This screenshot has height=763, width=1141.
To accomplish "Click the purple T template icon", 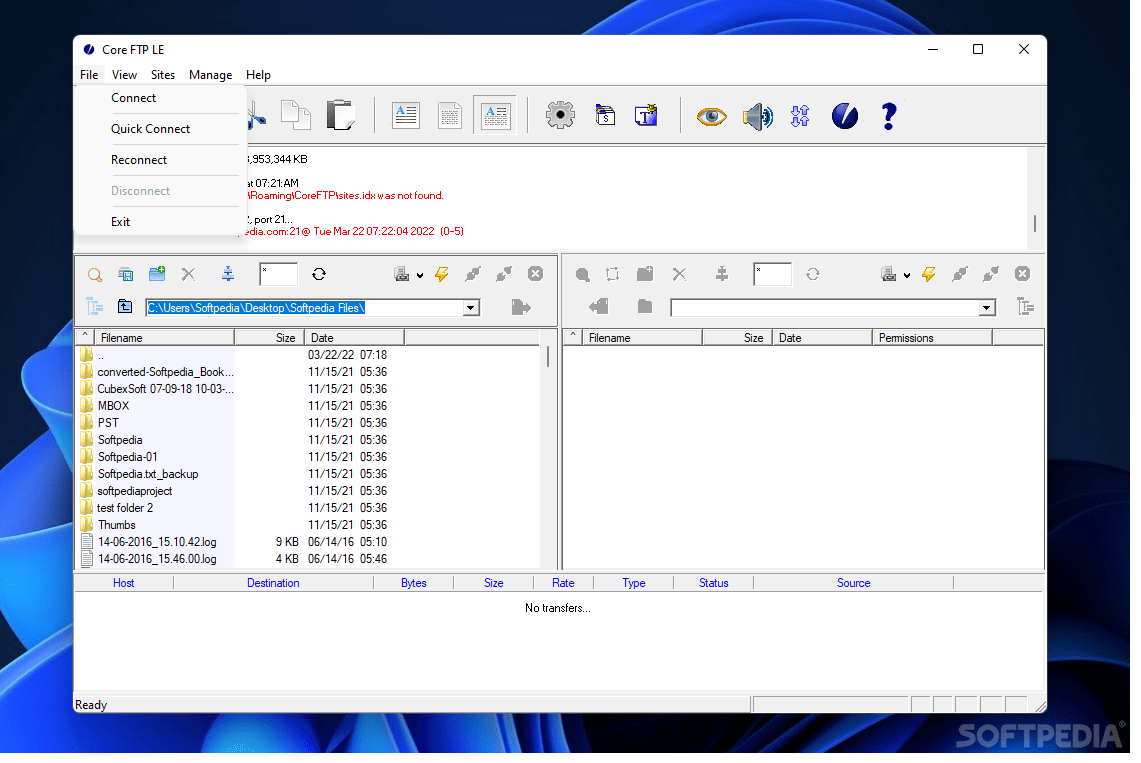I will [646, 115].
